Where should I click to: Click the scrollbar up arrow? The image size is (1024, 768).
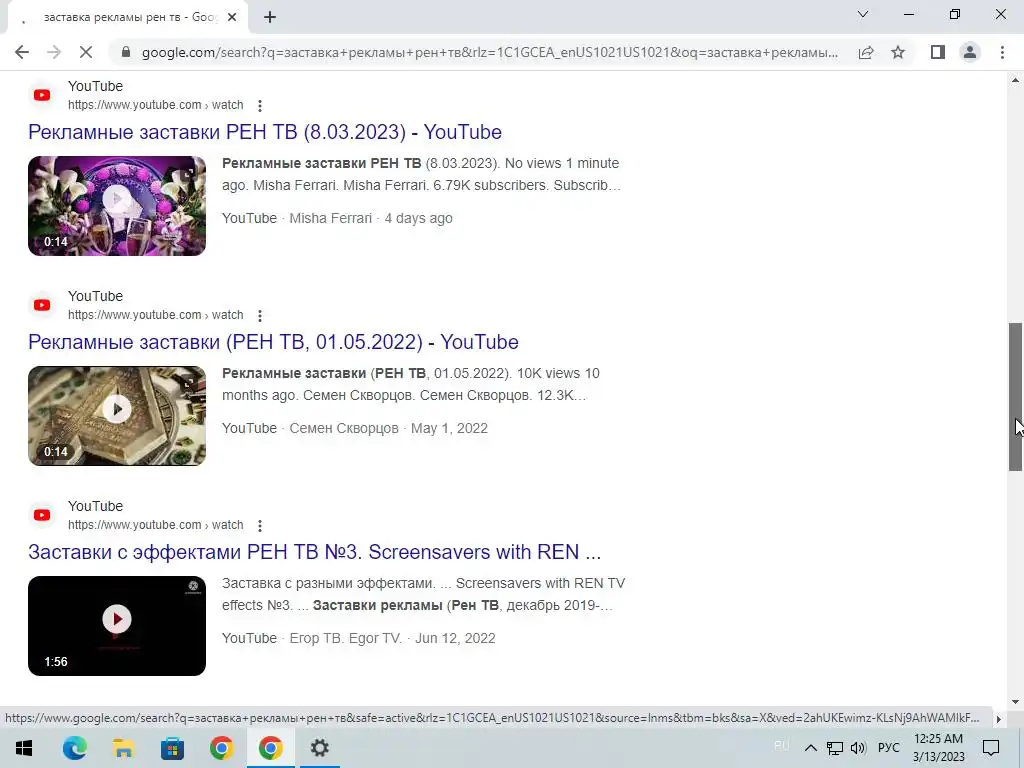(x=1015, y=80)
